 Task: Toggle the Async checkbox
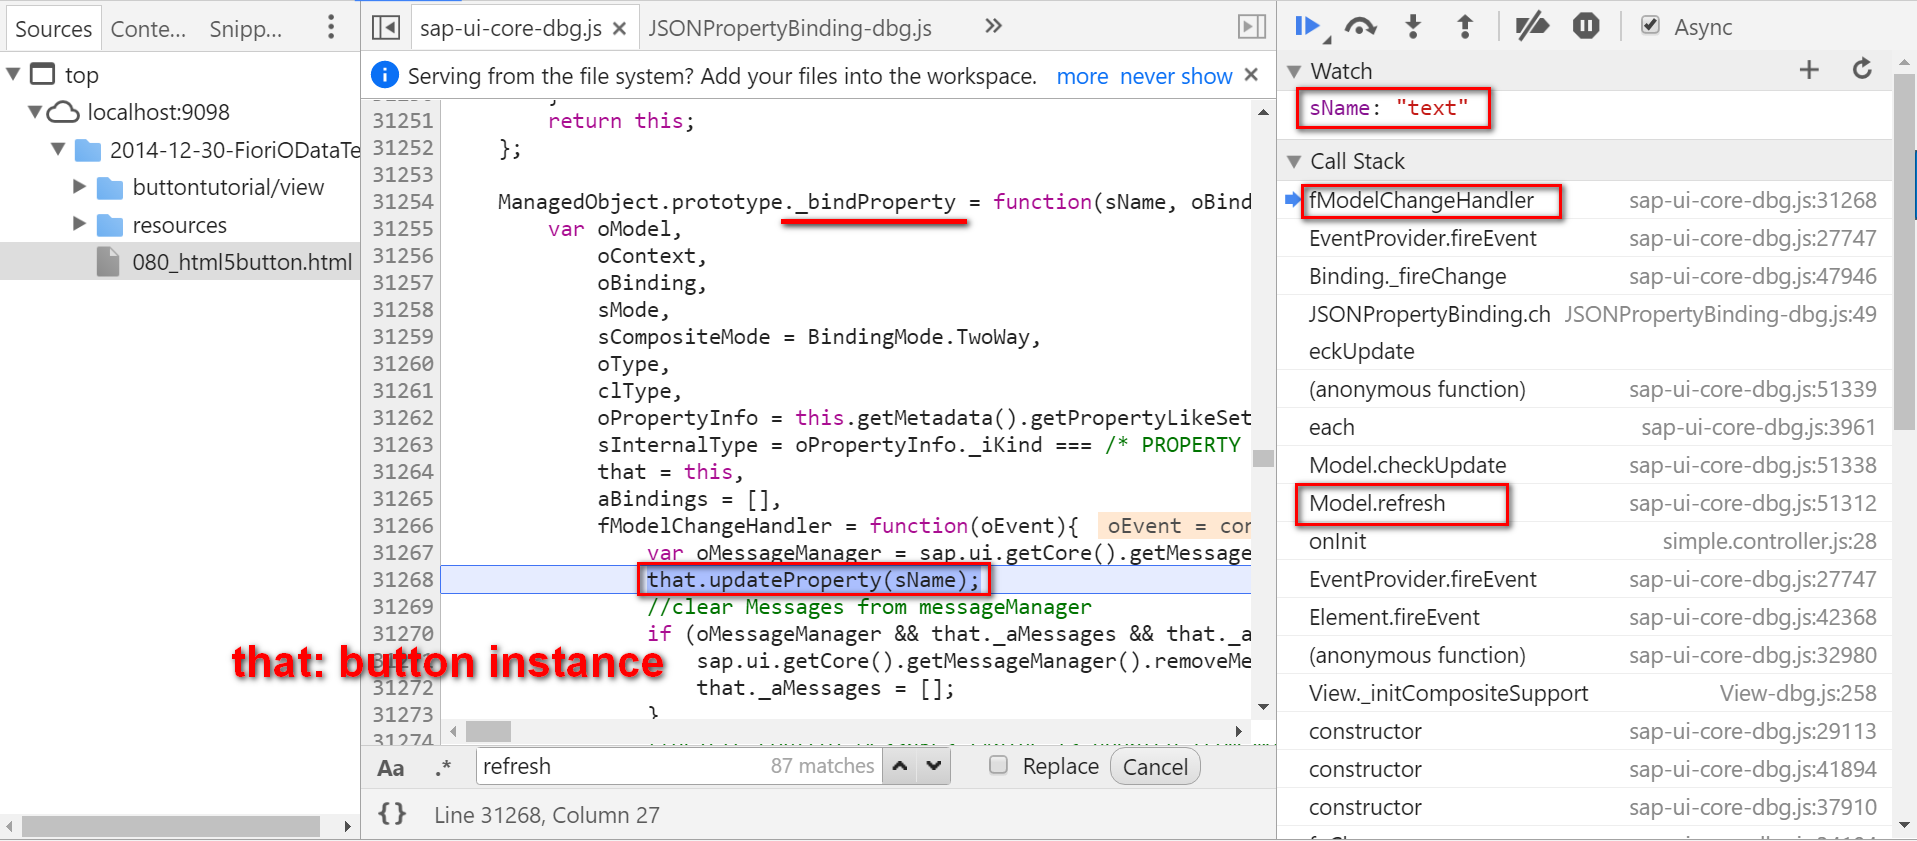click(x=1650, y=25)
